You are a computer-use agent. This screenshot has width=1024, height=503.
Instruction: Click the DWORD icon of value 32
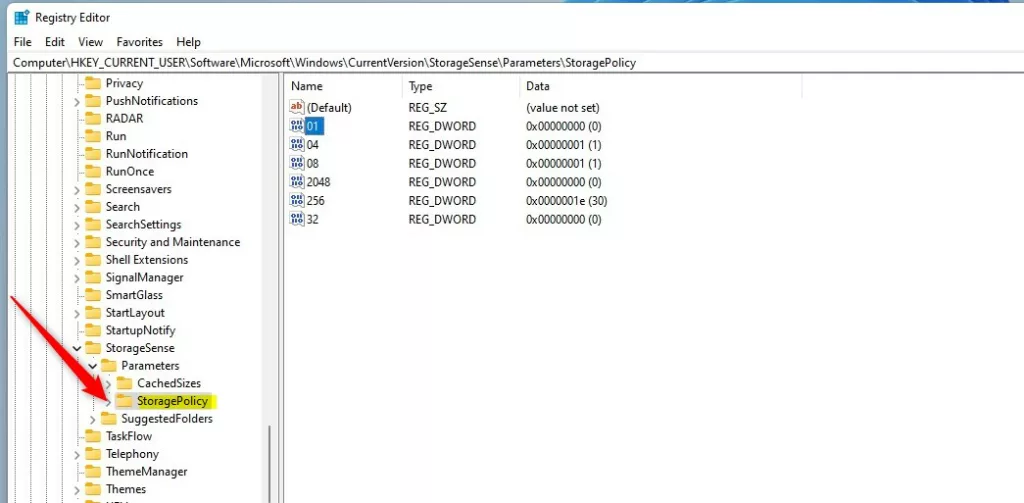pyautogui.click(x=297, y=219)
